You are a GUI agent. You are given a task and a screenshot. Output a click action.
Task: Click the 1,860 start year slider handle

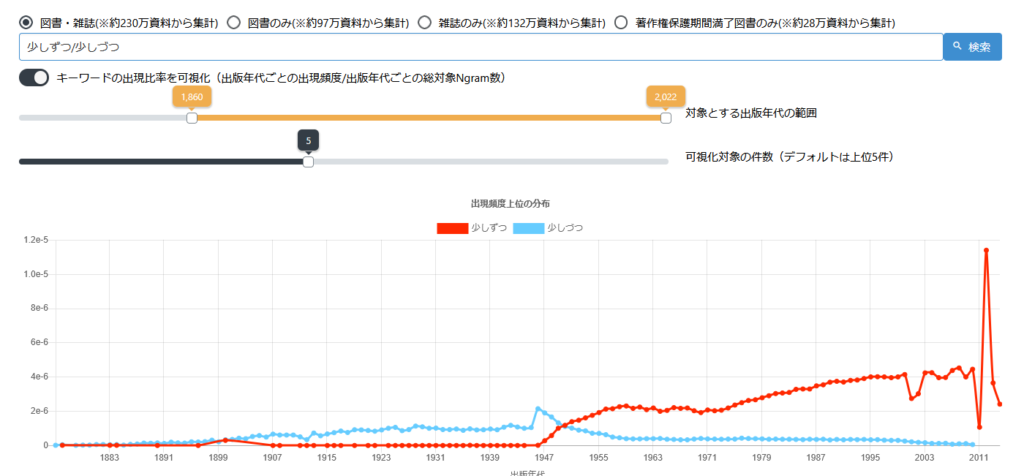tap(192, 118)
